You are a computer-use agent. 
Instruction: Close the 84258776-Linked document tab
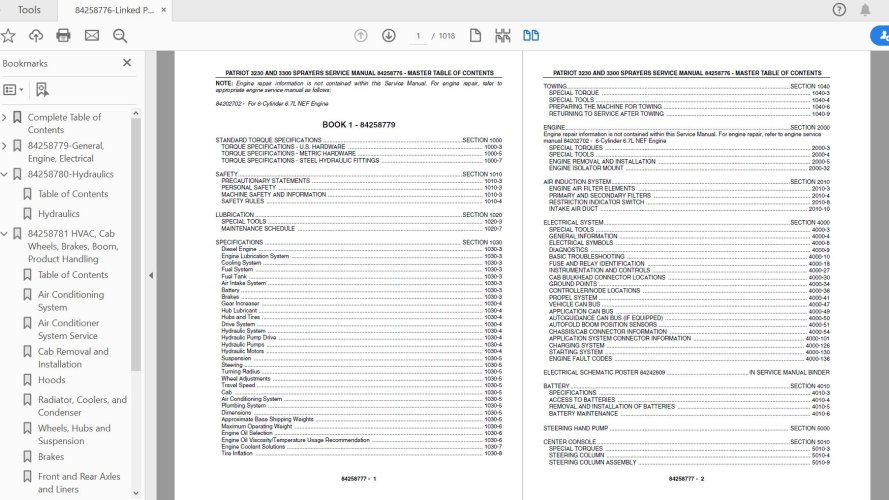163,10
